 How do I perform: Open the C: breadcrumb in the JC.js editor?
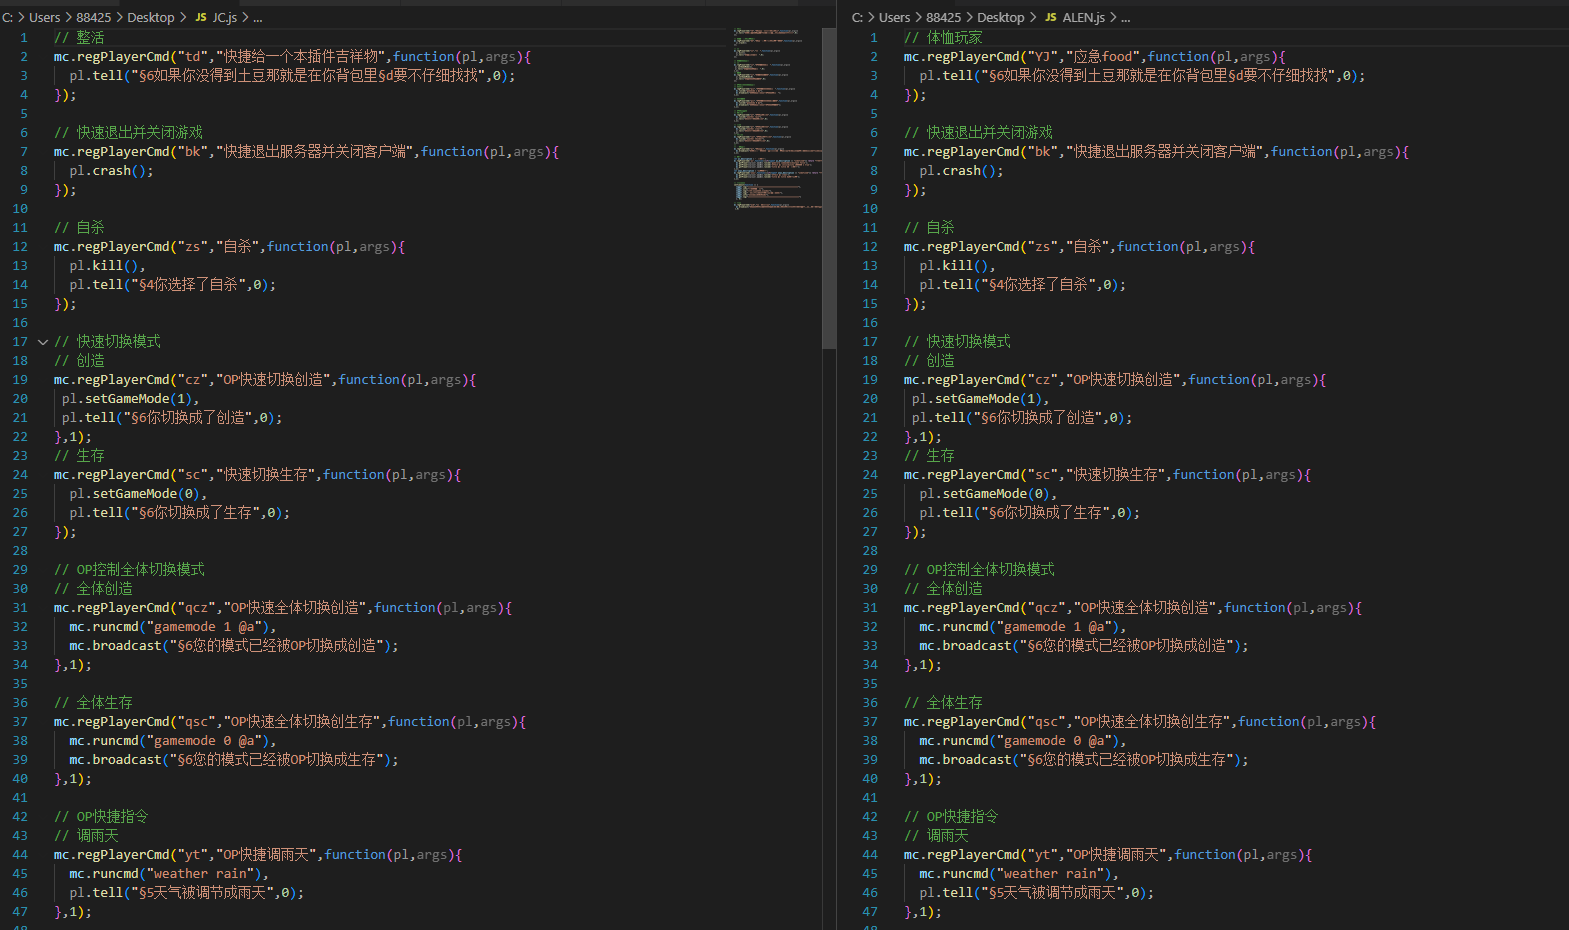[7, 17]
